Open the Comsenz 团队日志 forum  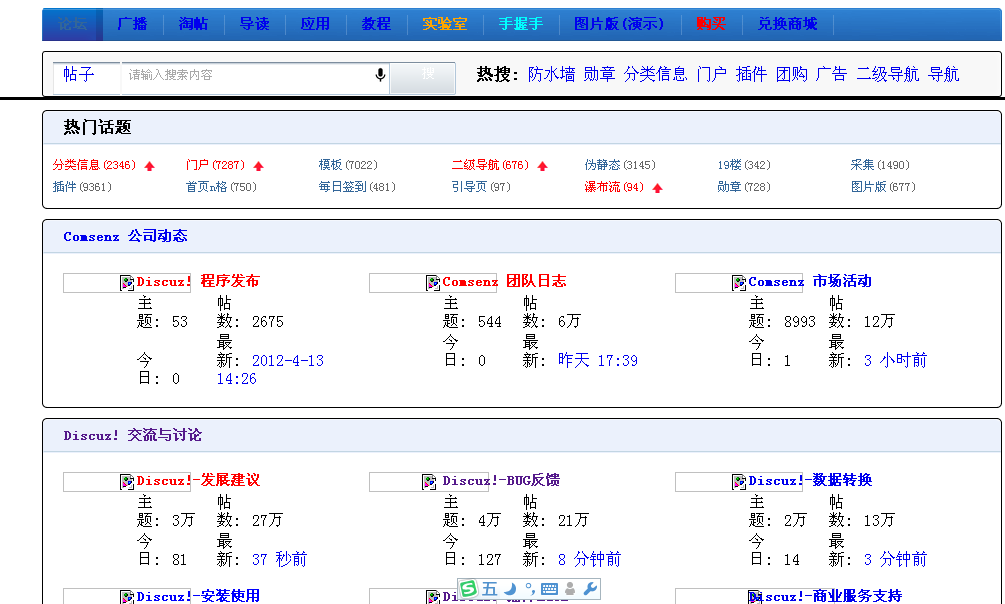(504, 281)
